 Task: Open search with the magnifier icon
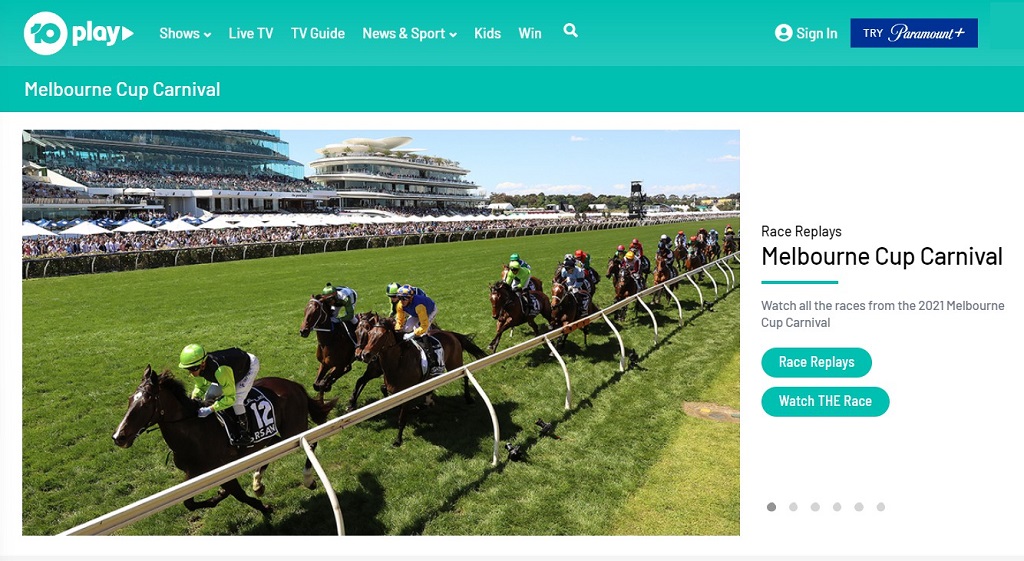570,31
